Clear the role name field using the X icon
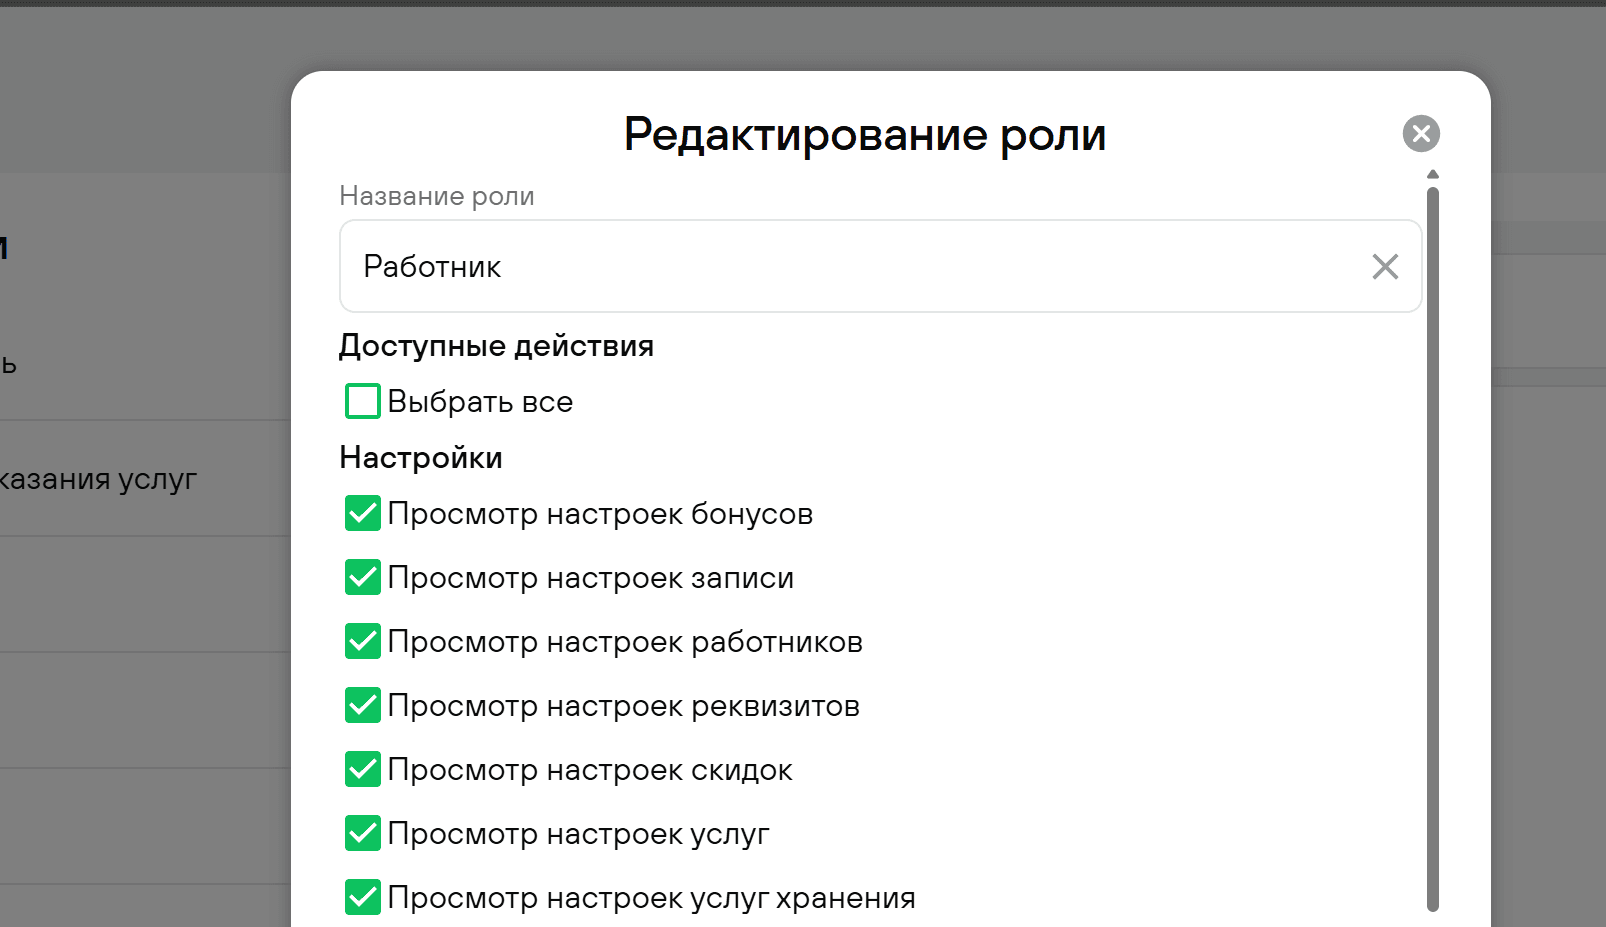 (x=1385, y=266)
